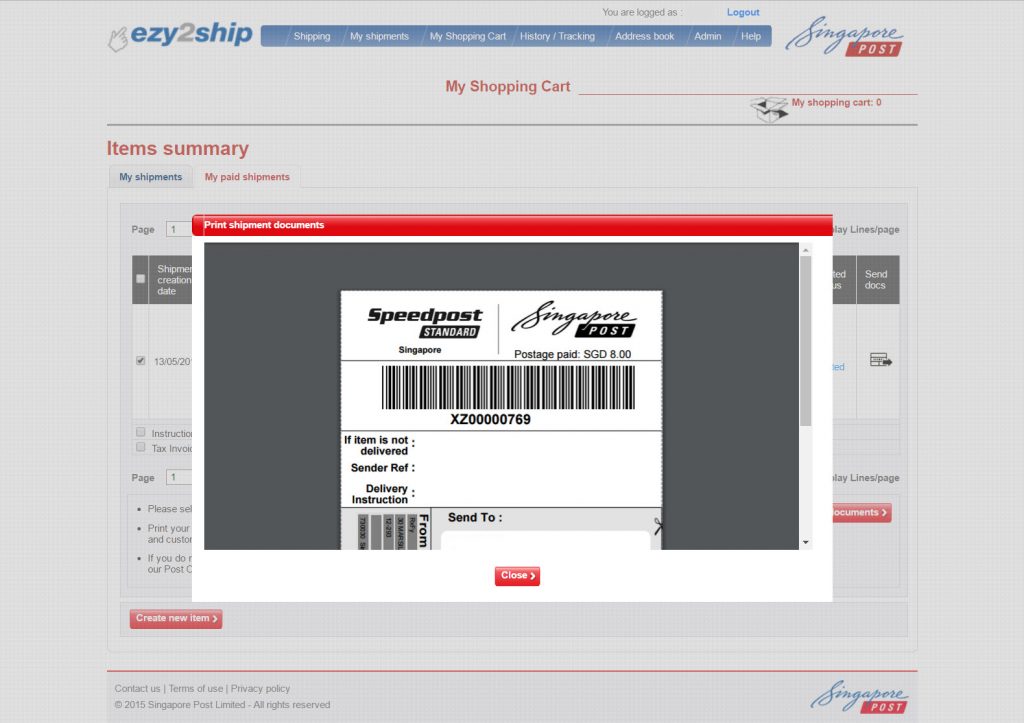Click the Items summary heading
The width and height of the screenshot is (1024, 723).
(x=178, y=149)
